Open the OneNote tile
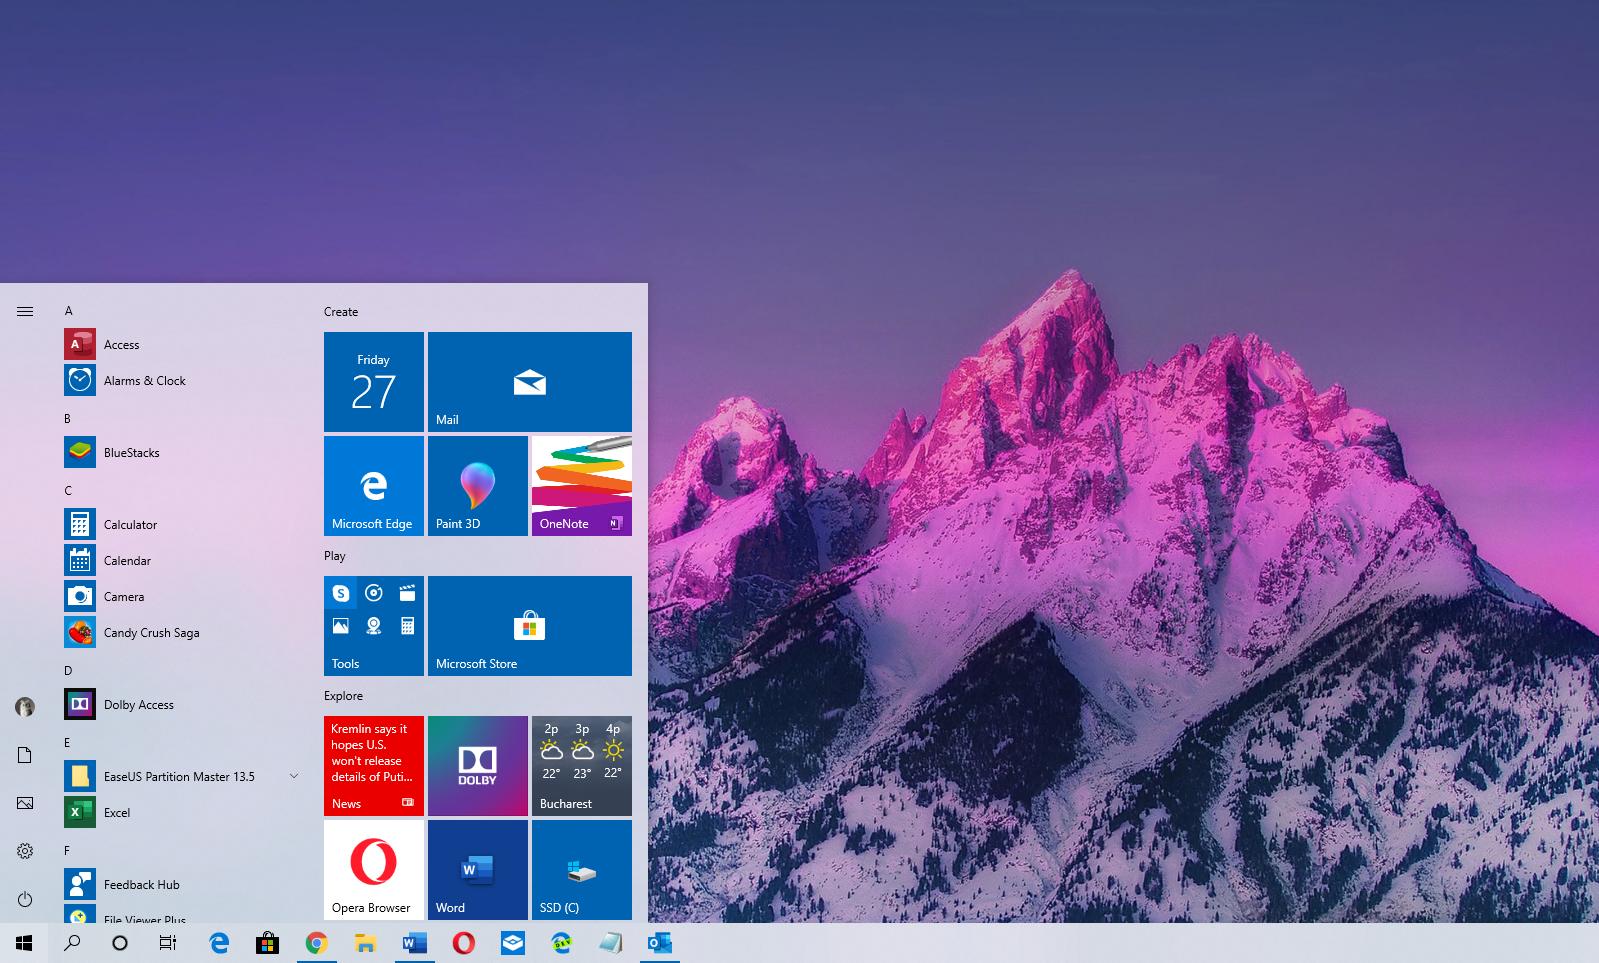The width and height of the screenshot is (1599, 963). click(582, 486)
